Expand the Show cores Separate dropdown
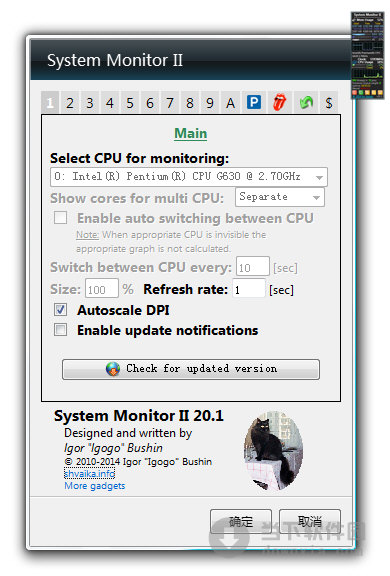The width and height of the screenshot is (390, 576). (280, 197)
